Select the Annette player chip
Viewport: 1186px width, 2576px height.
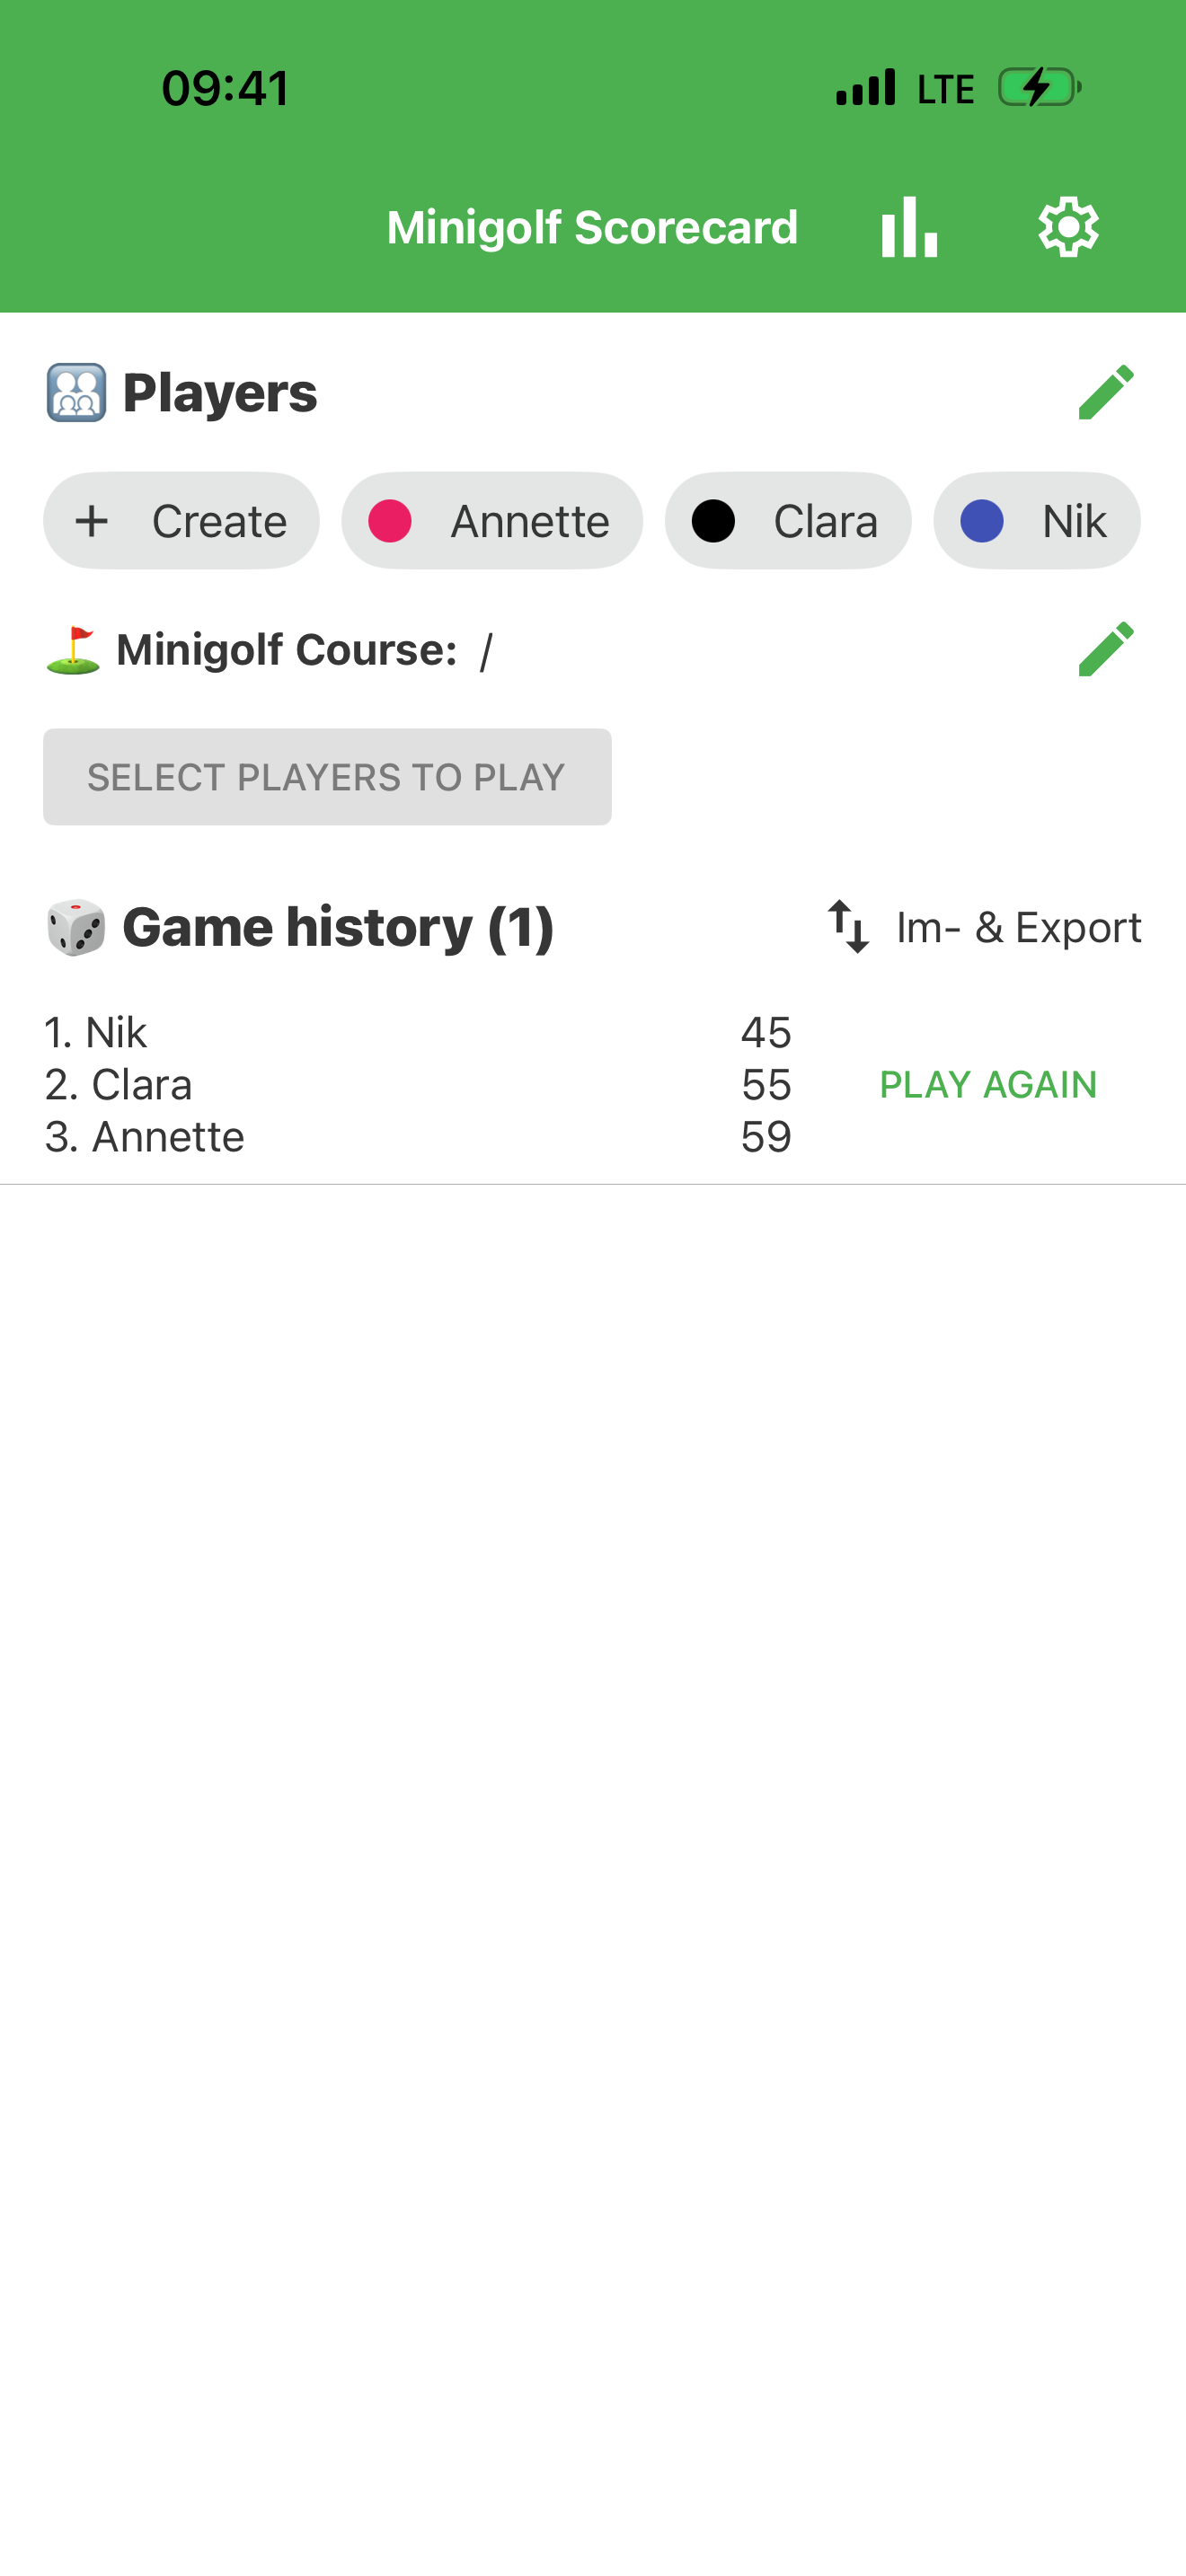pos(492,521)
